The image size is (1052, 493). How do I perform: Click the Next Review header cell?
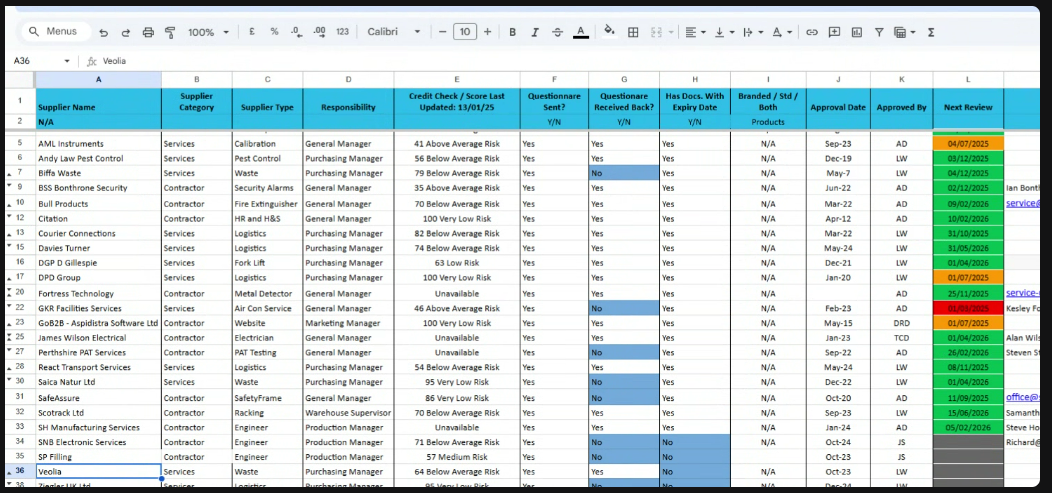(968, 101)
